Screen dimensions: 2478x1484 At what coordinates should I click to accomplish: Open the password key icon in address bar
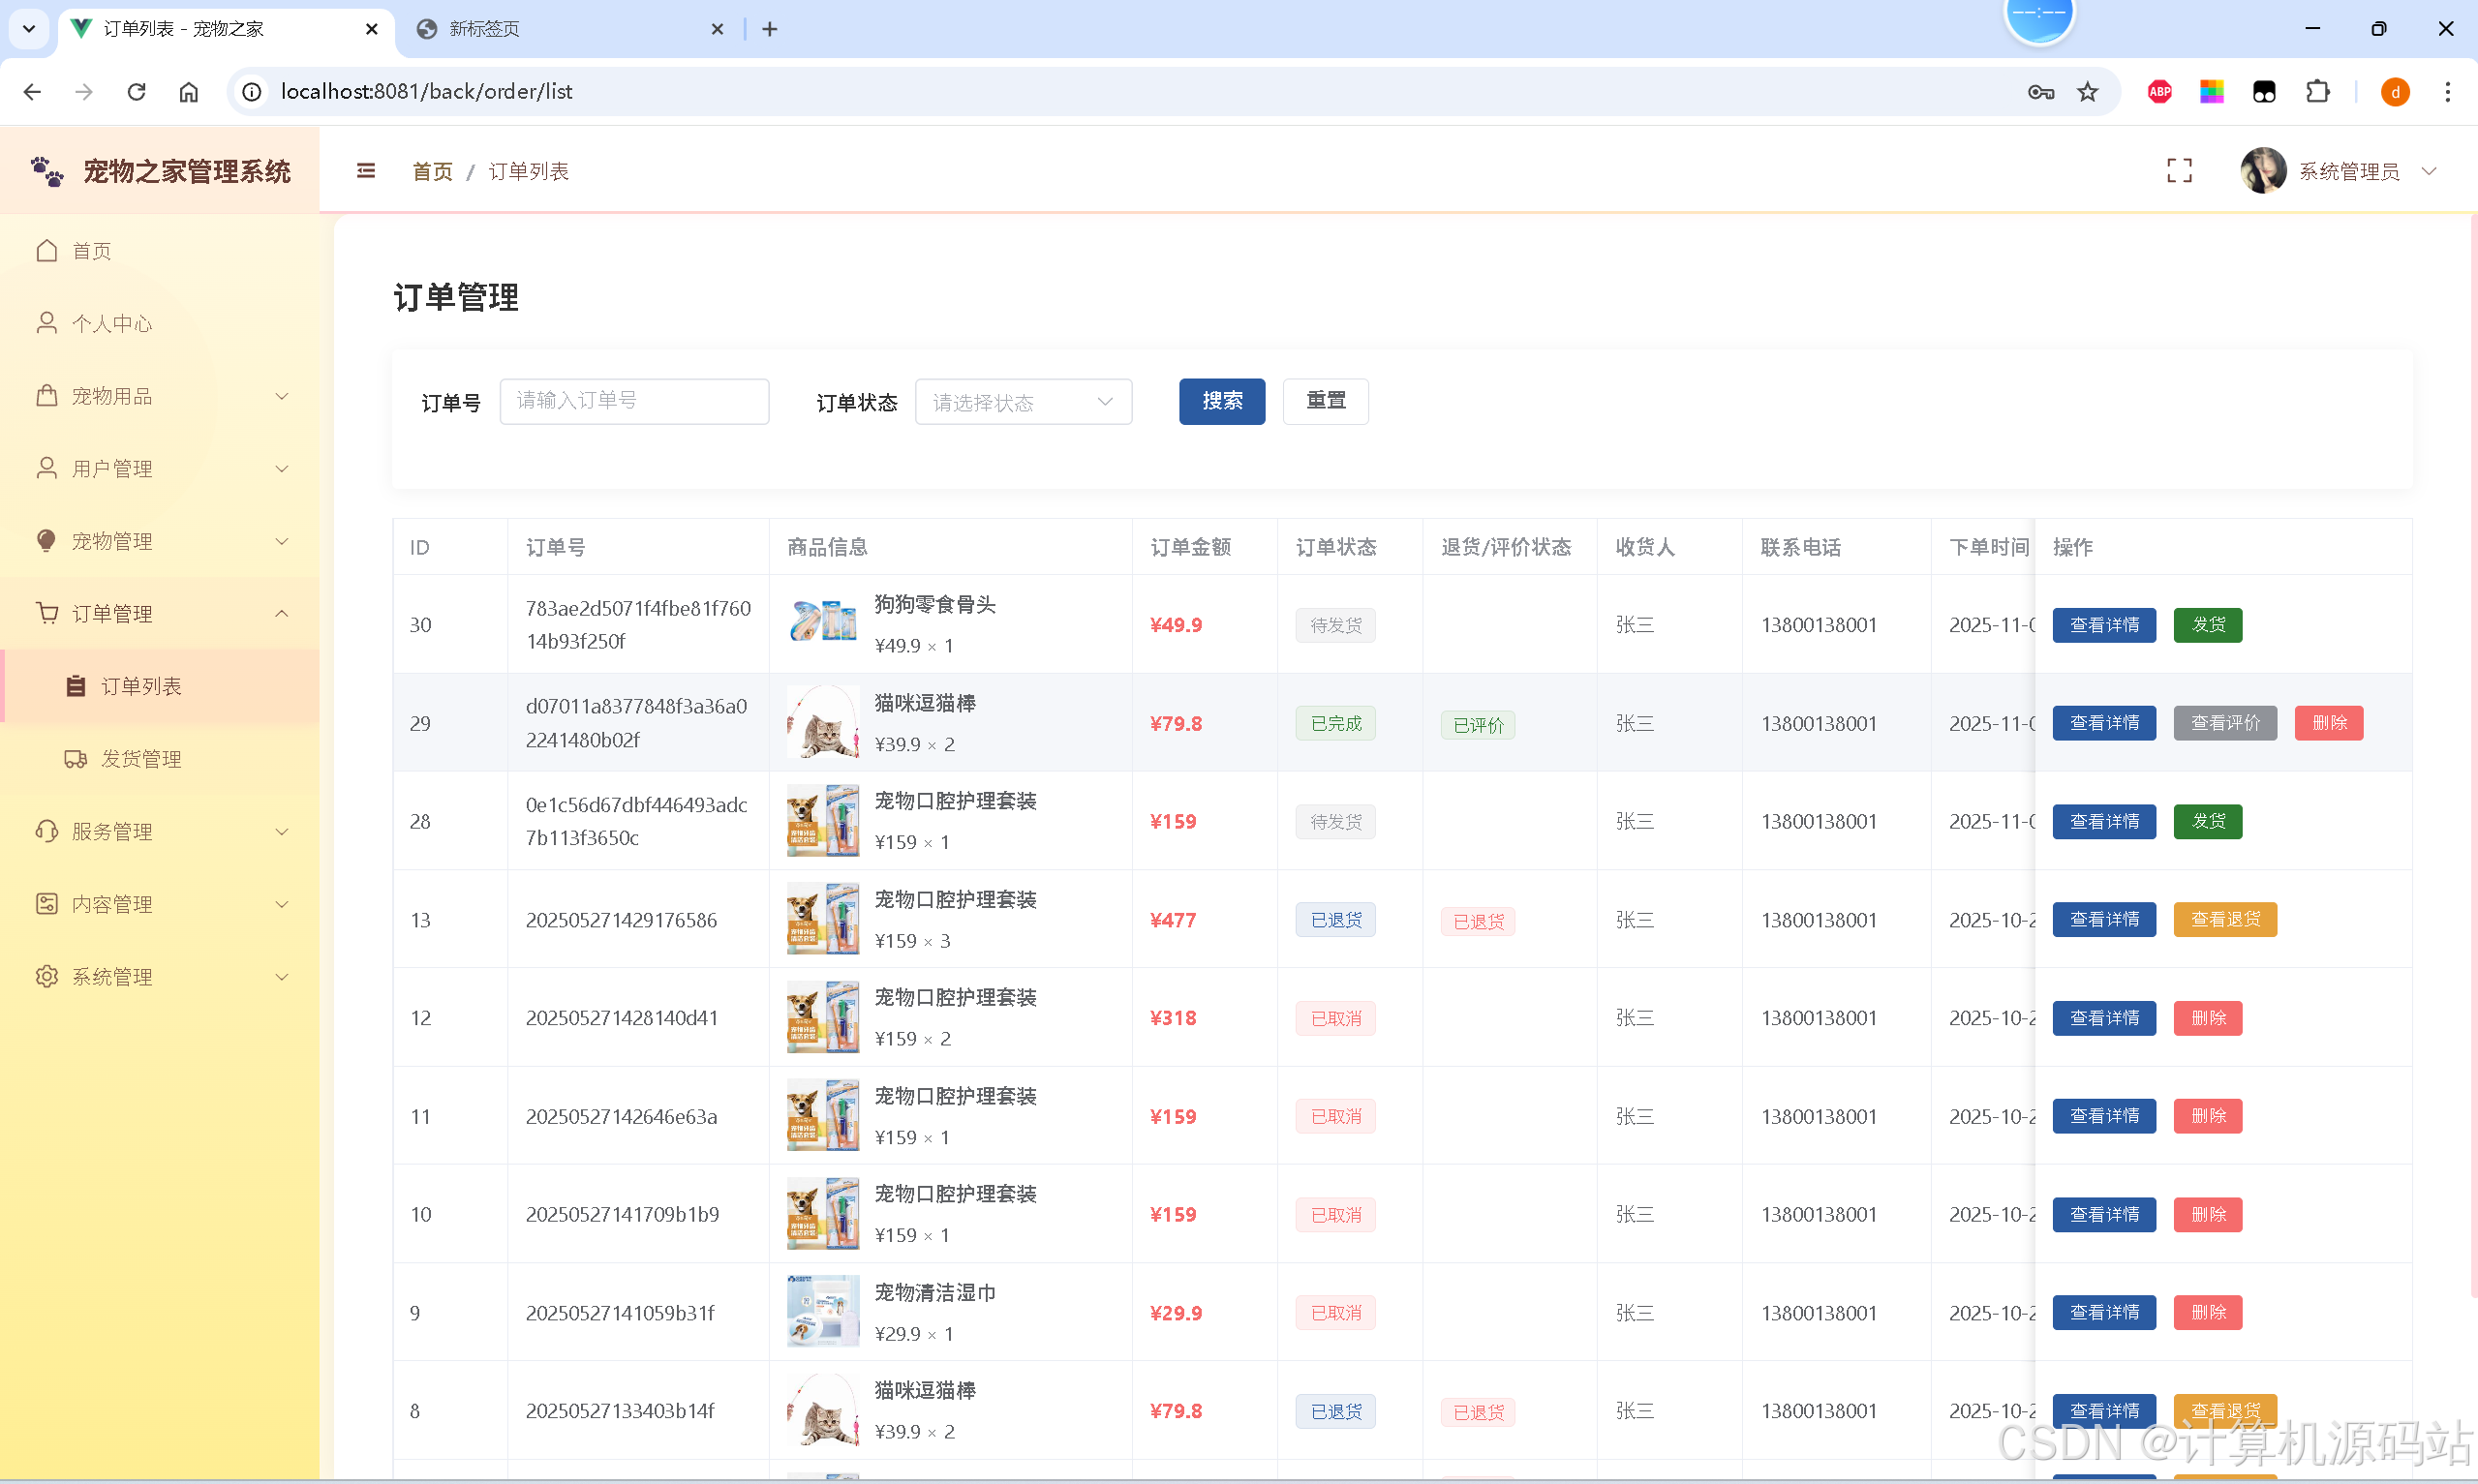2041,92
